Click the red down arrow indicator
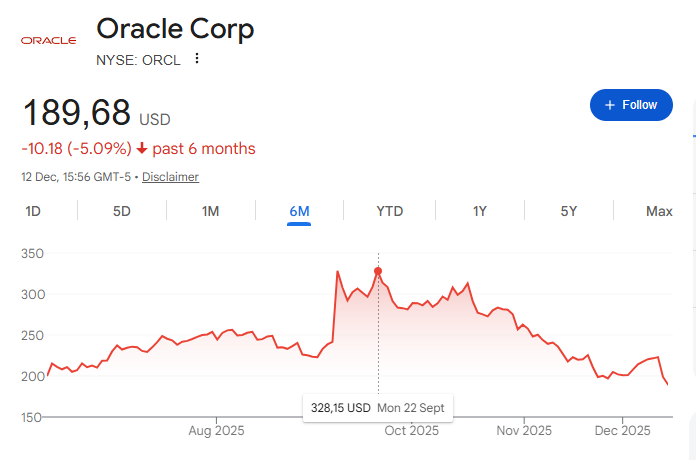The width and height of the screenshot is (696, 460). (142, 149)
